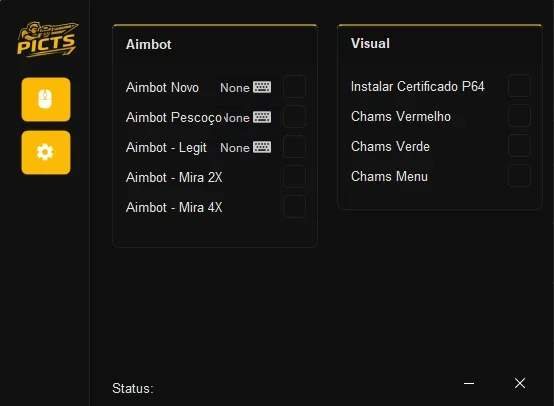Enable the Chams Vermelho checkbox
Viewport: 554px width, 406px height.
pos(519,116)
